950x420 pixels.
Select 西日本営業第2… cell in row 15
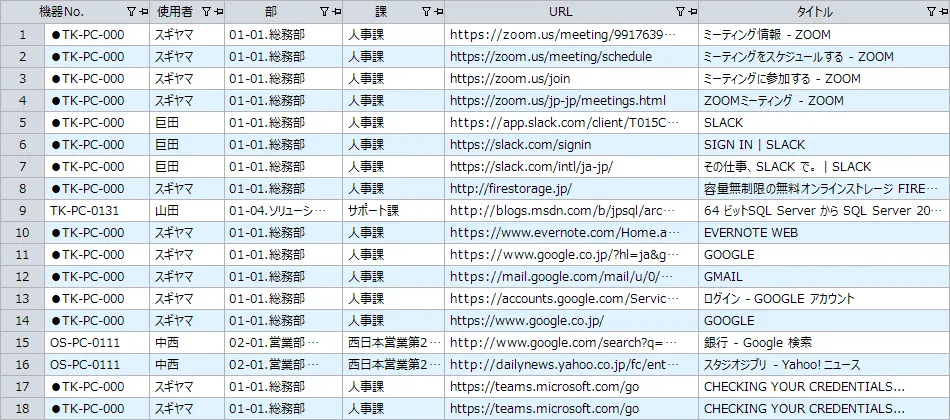(393, 343)
